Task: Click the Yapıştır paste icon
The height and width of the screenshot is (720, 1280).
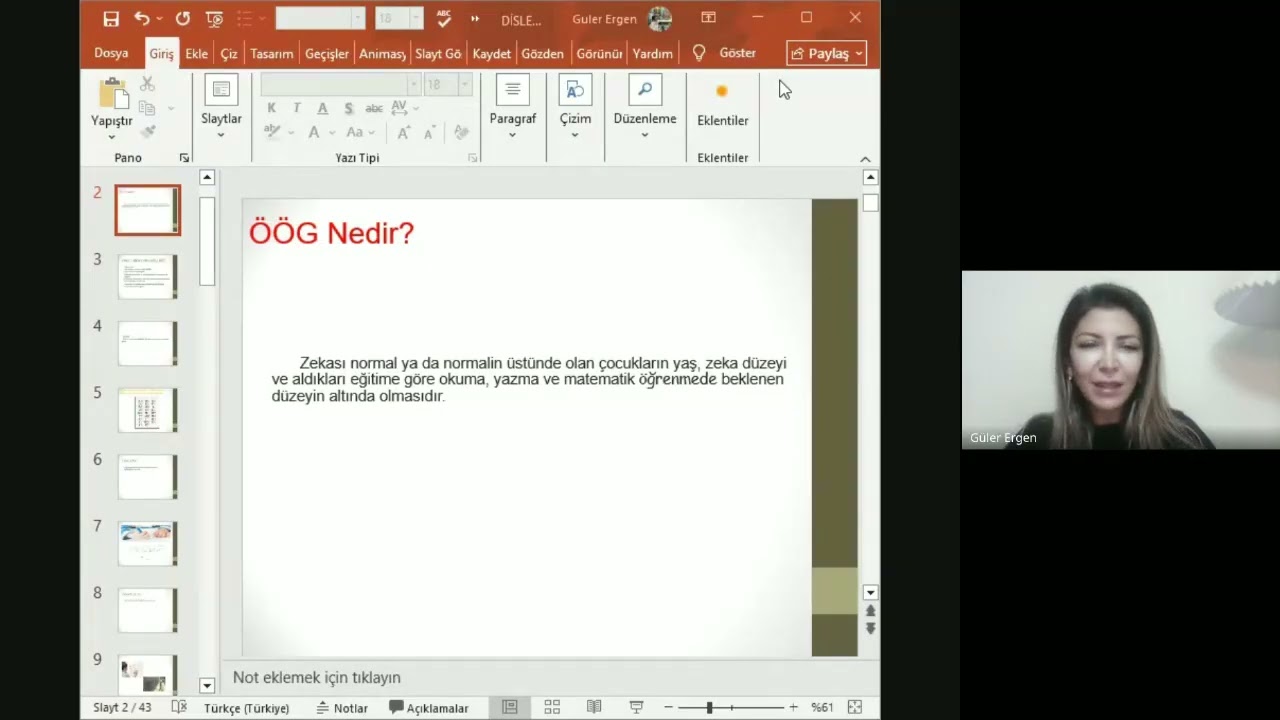Action: [x=114, y=94]
